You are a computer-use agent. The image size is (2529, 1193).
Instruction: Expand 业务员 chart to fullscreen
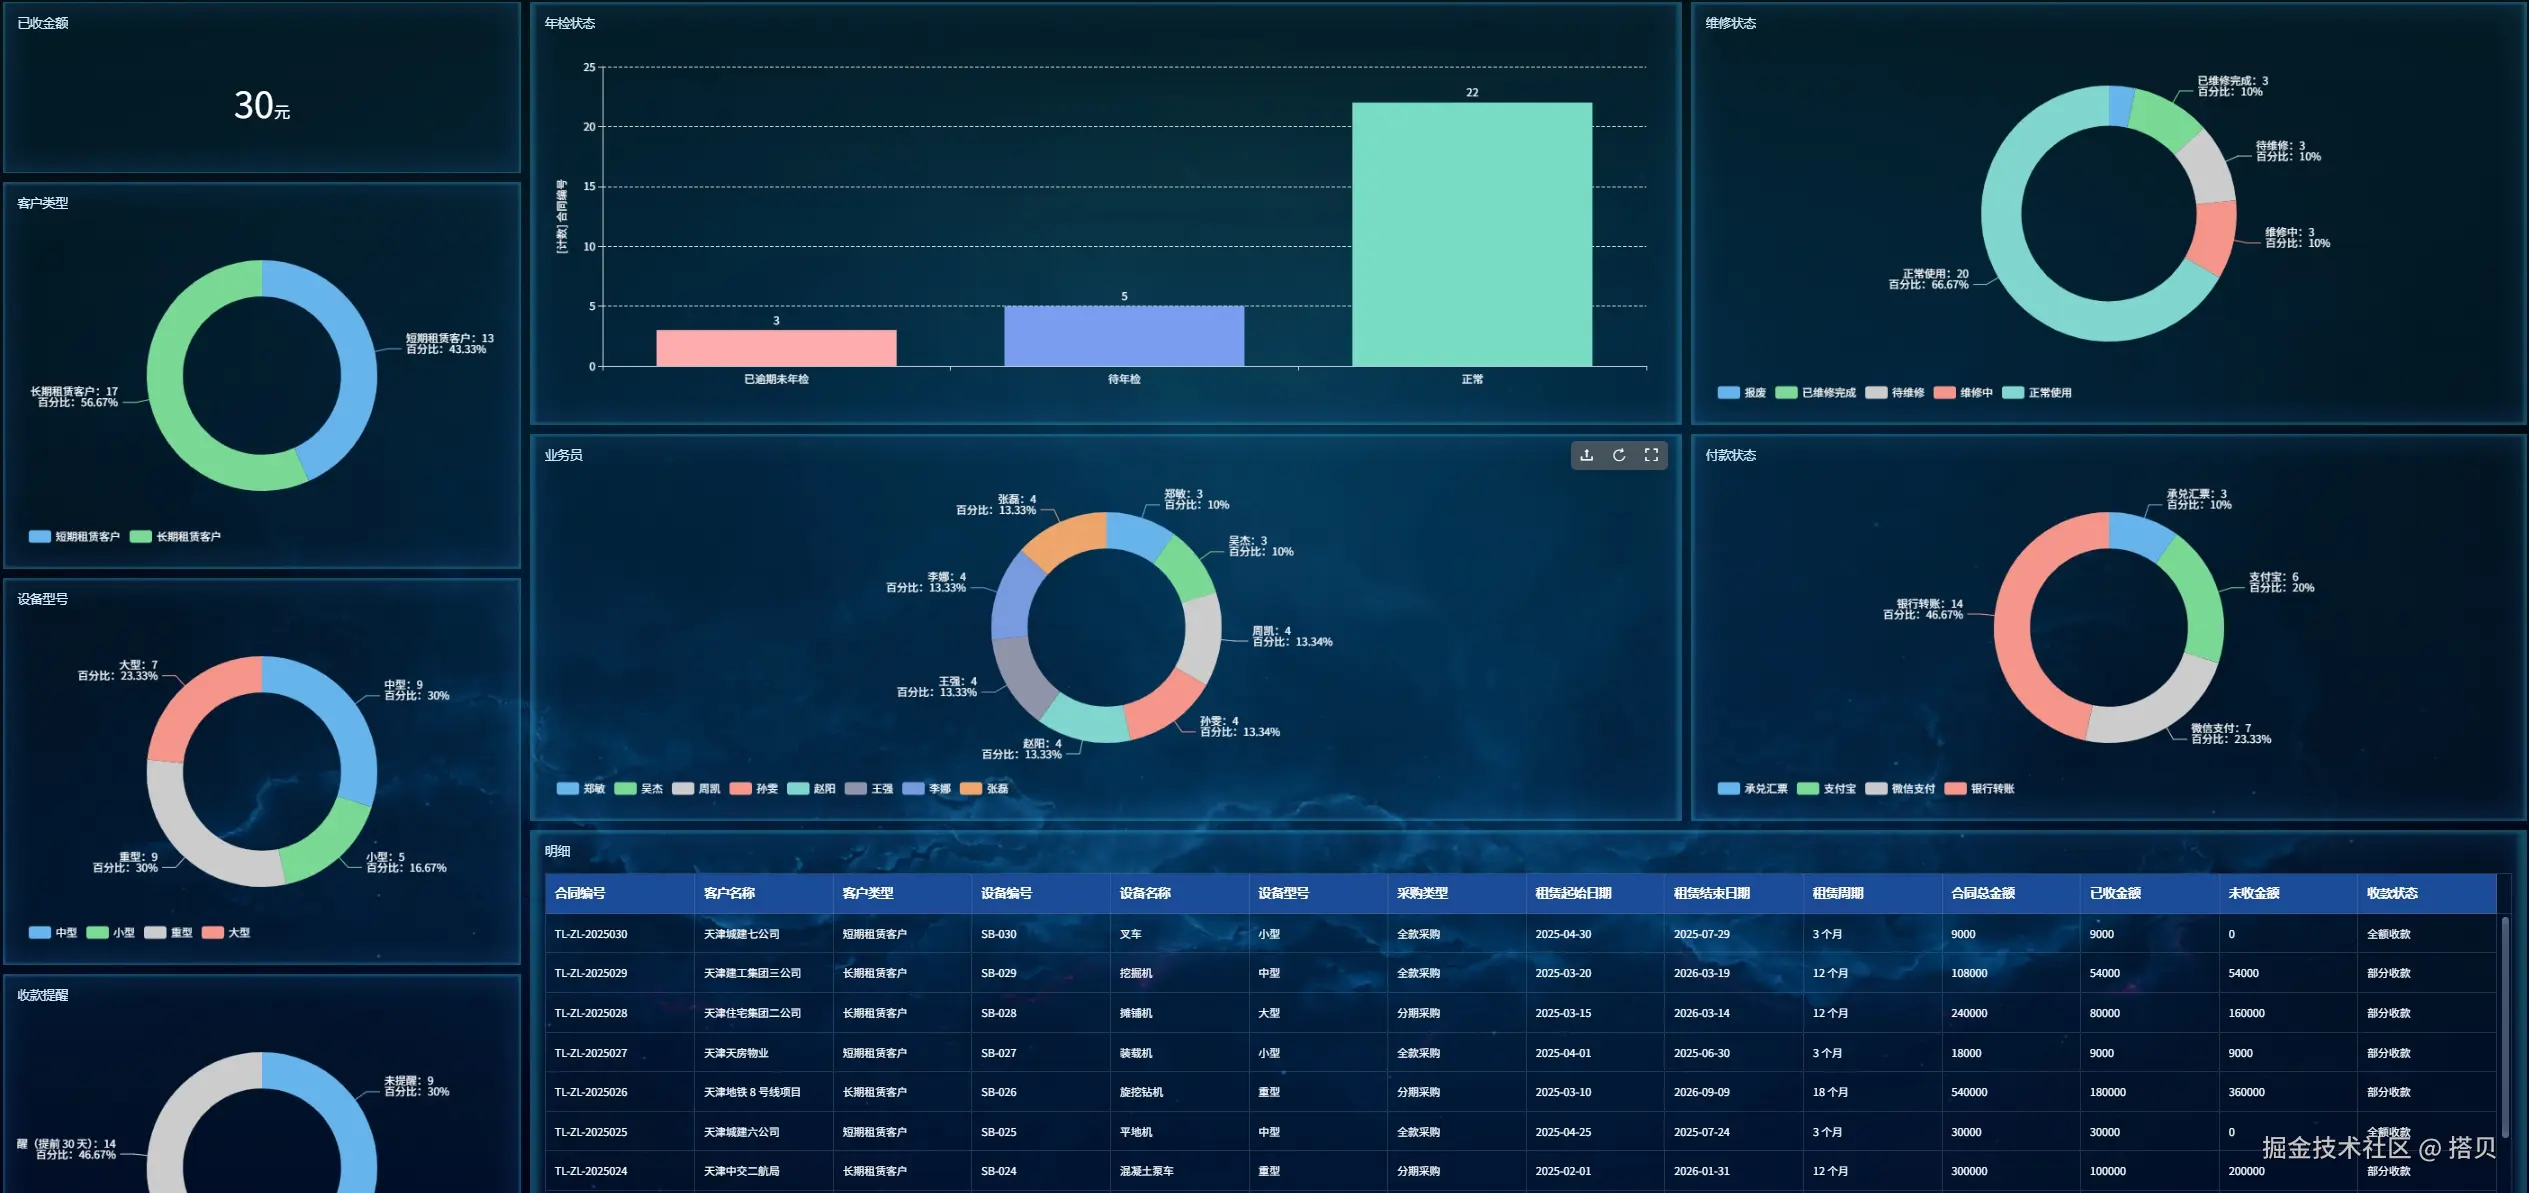(1651, 455)
